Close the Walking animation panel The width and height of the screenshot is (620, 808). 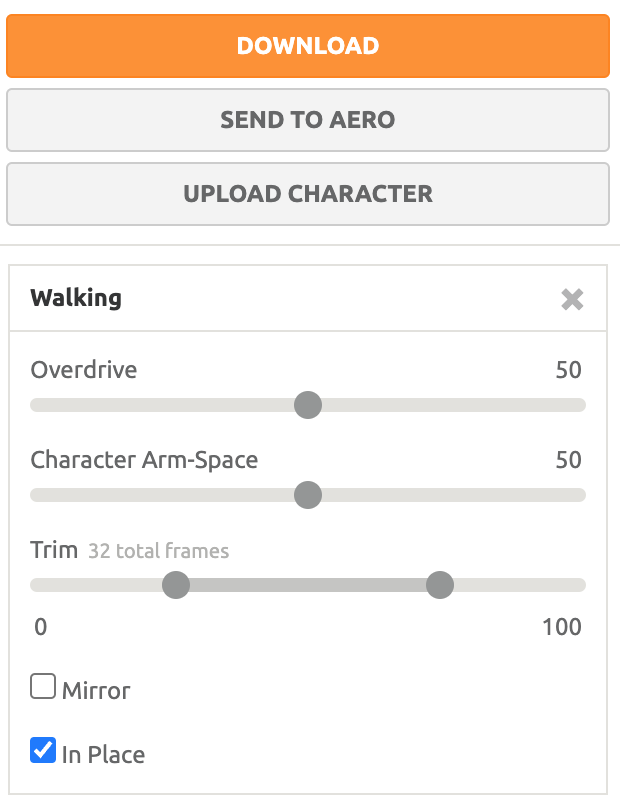pyautogui.click(x=572, y=299)
